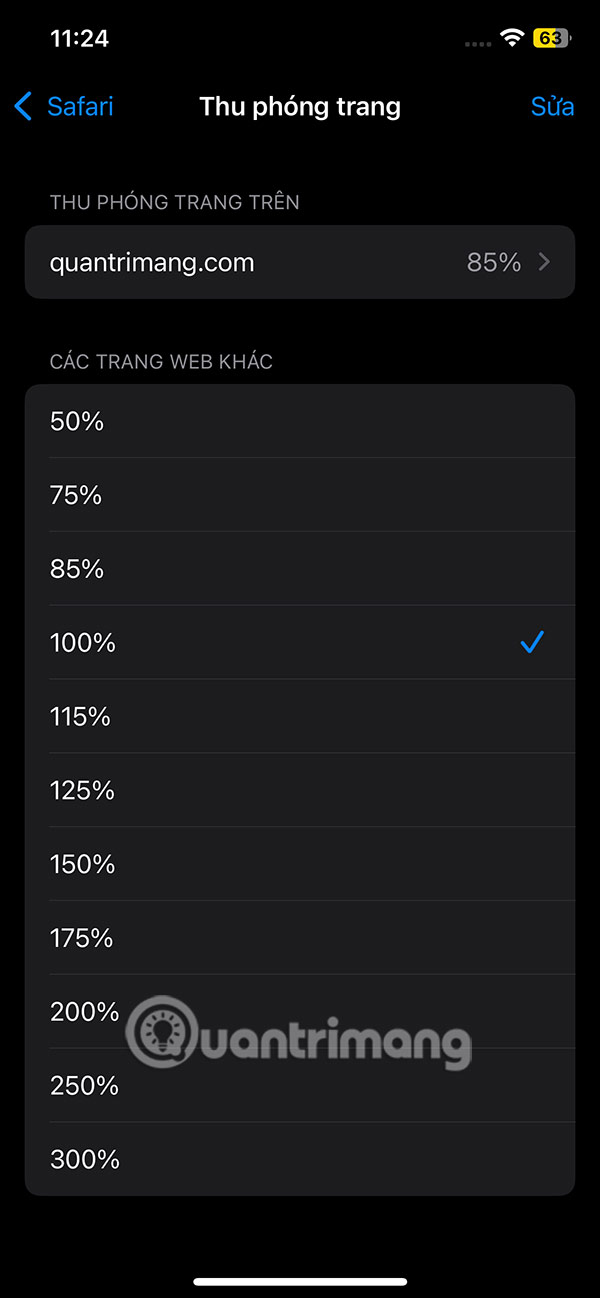Tap the chevron on the quantrimang.com row
Image resolution: width=600 pixels, height=1298 pixels.
543,262
